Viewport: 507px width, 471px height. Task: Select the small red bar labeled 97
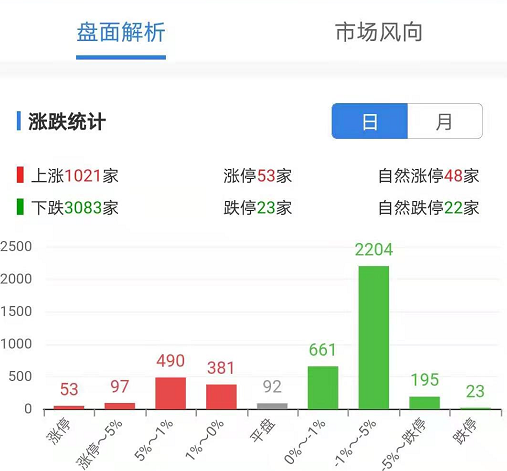tap(120, 406)
